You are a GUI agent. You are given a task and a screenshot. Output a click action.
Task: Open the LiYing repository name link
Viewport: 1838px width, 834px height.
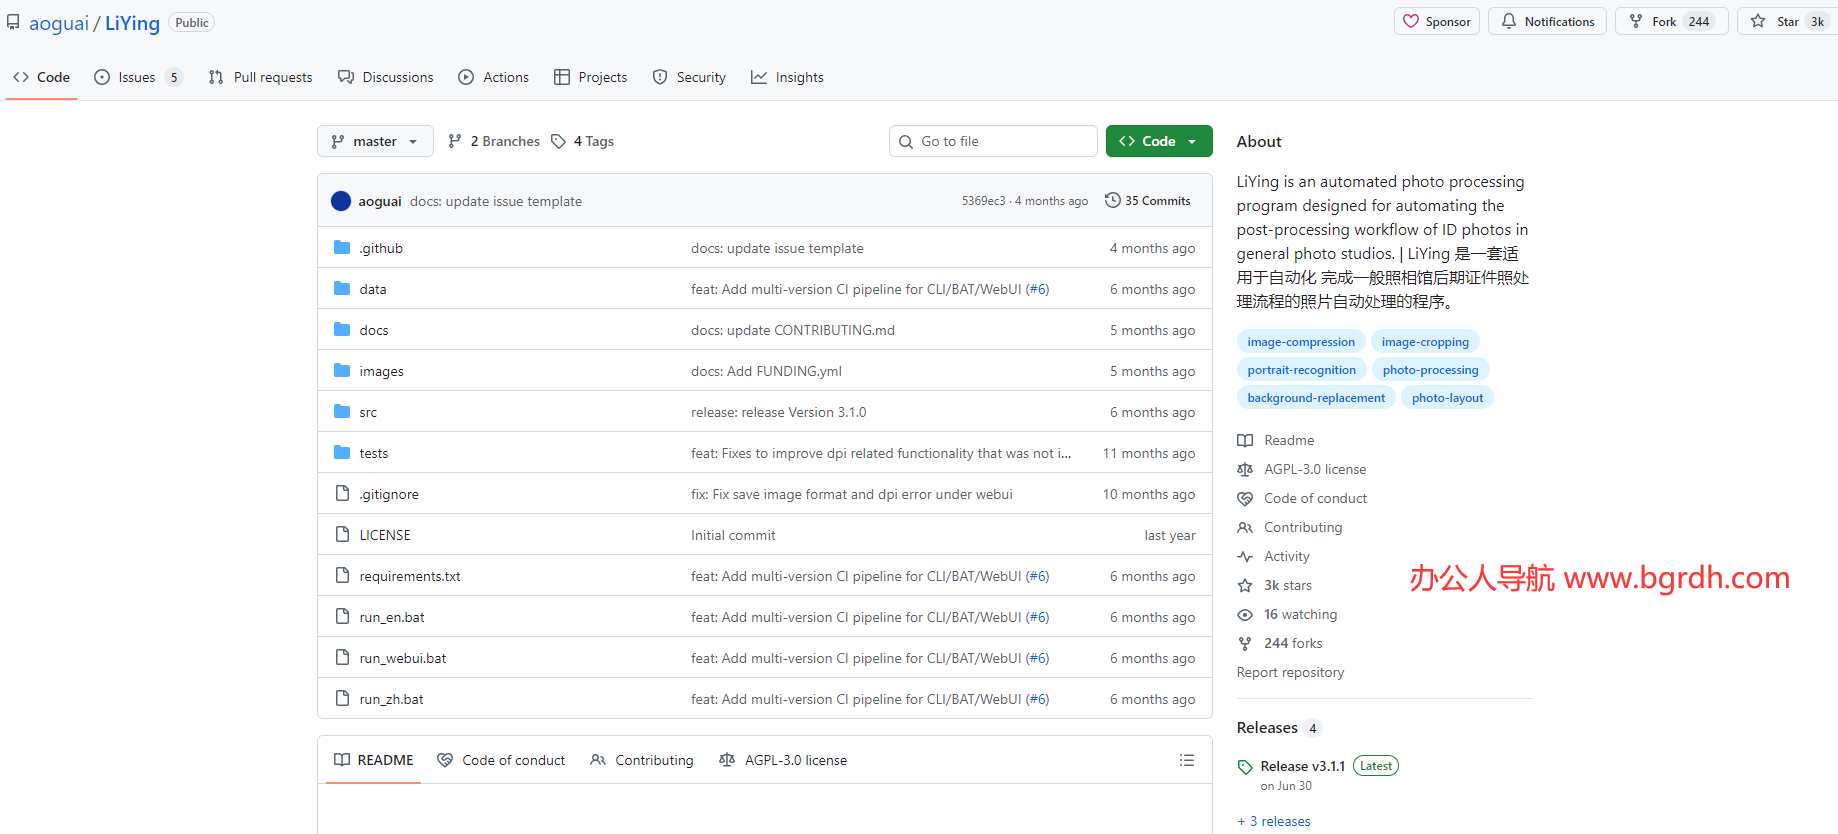[133, 23]
